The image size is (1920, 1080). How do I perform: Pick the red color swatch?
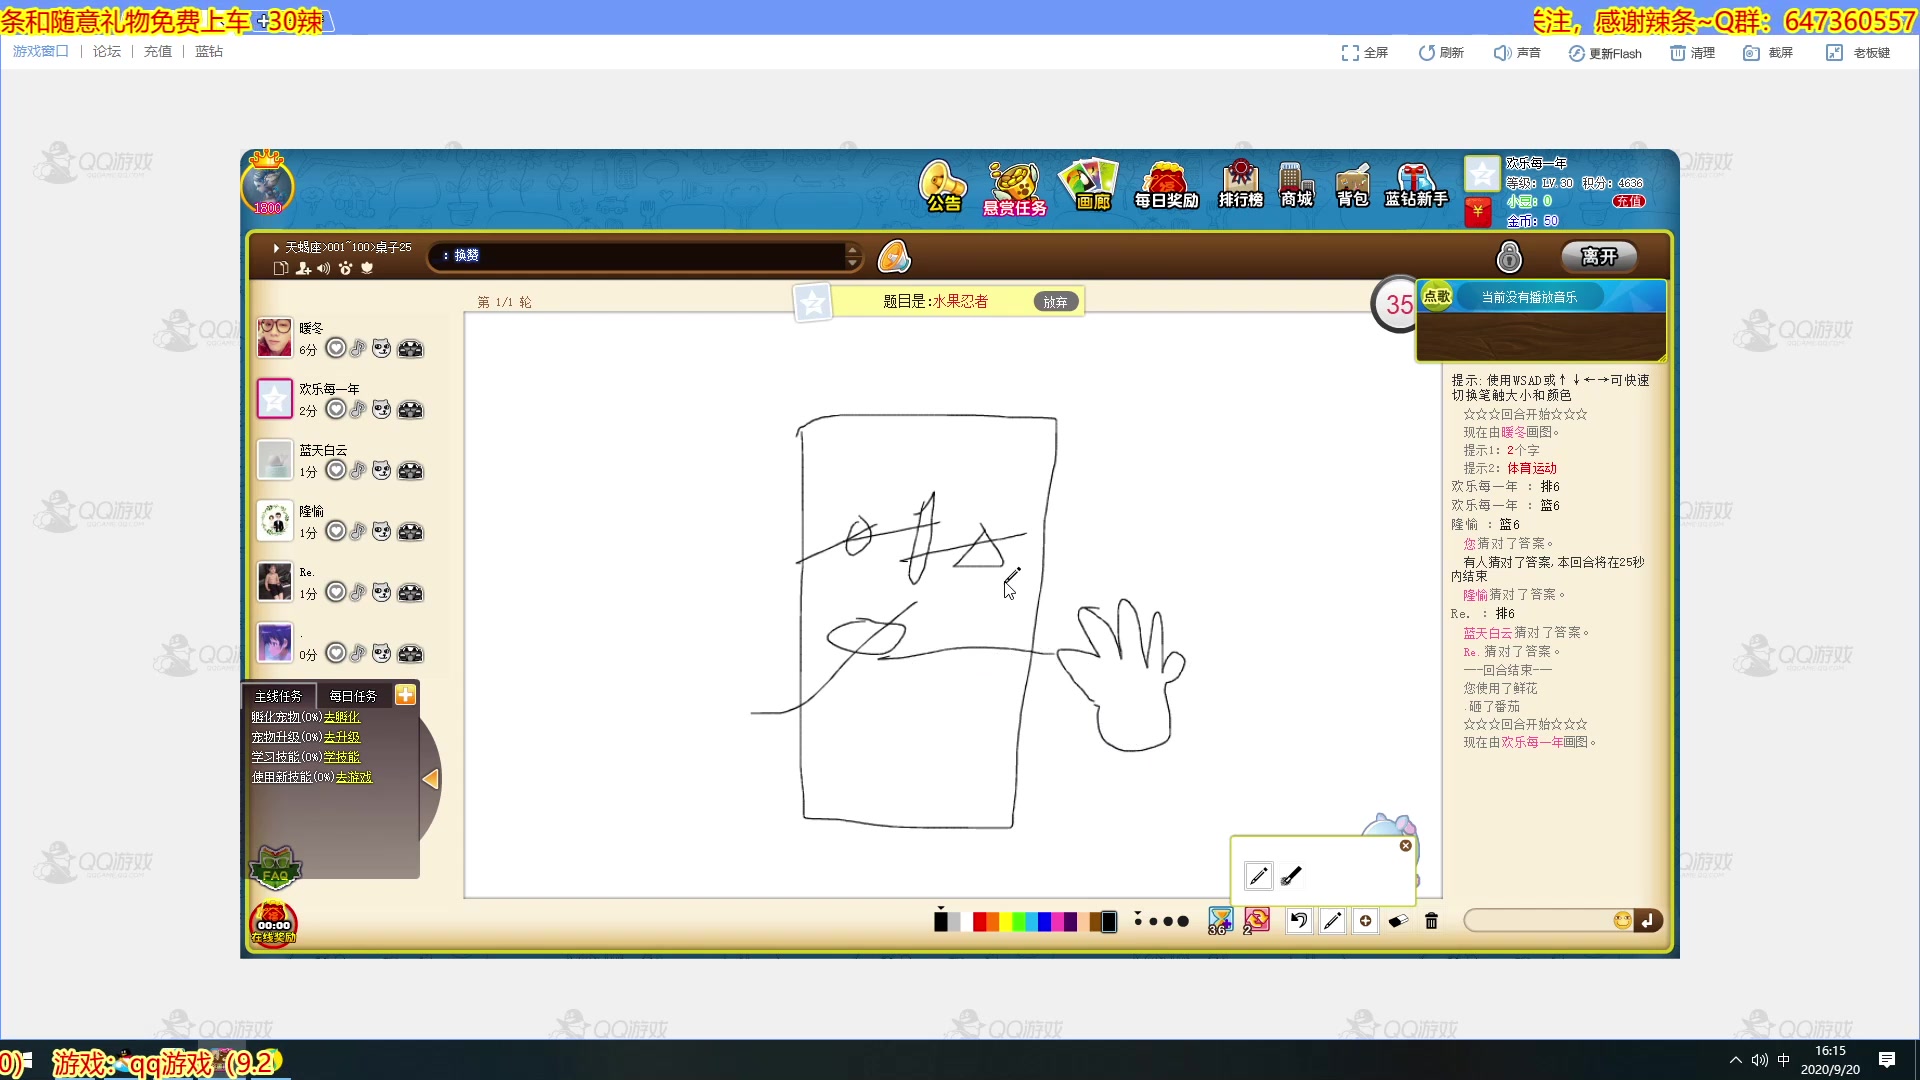click(x=979, y=922)
